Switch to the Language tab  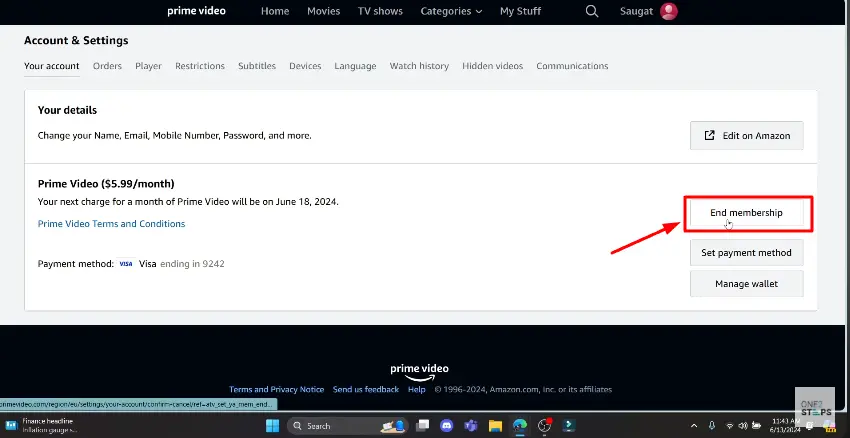(355, 66)
